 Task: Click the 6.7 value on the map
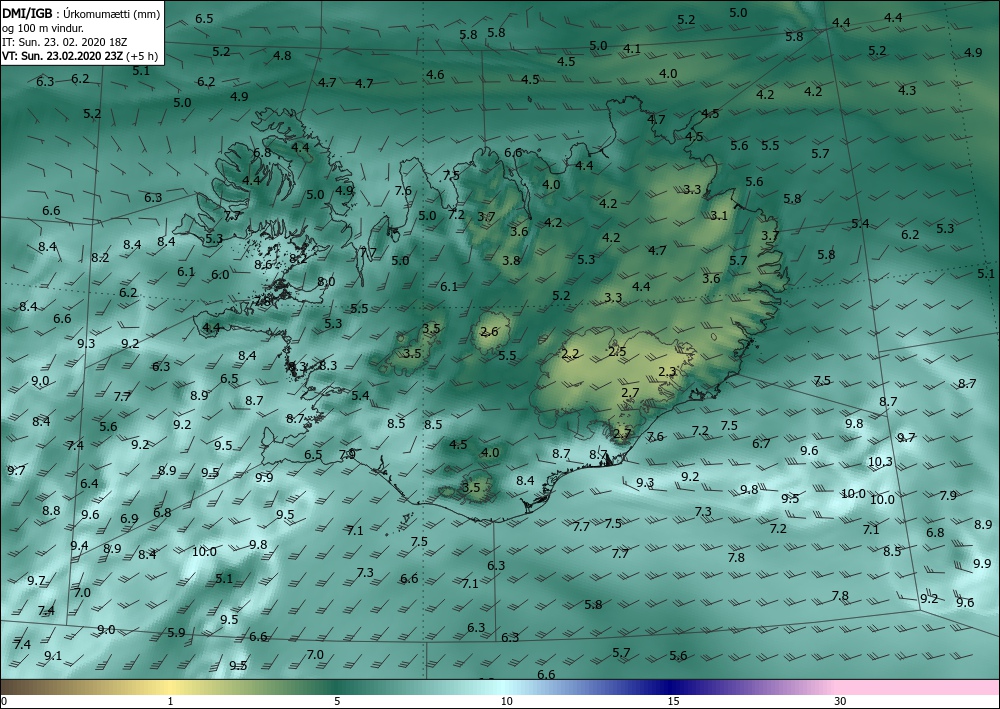[x=761, y=444]
